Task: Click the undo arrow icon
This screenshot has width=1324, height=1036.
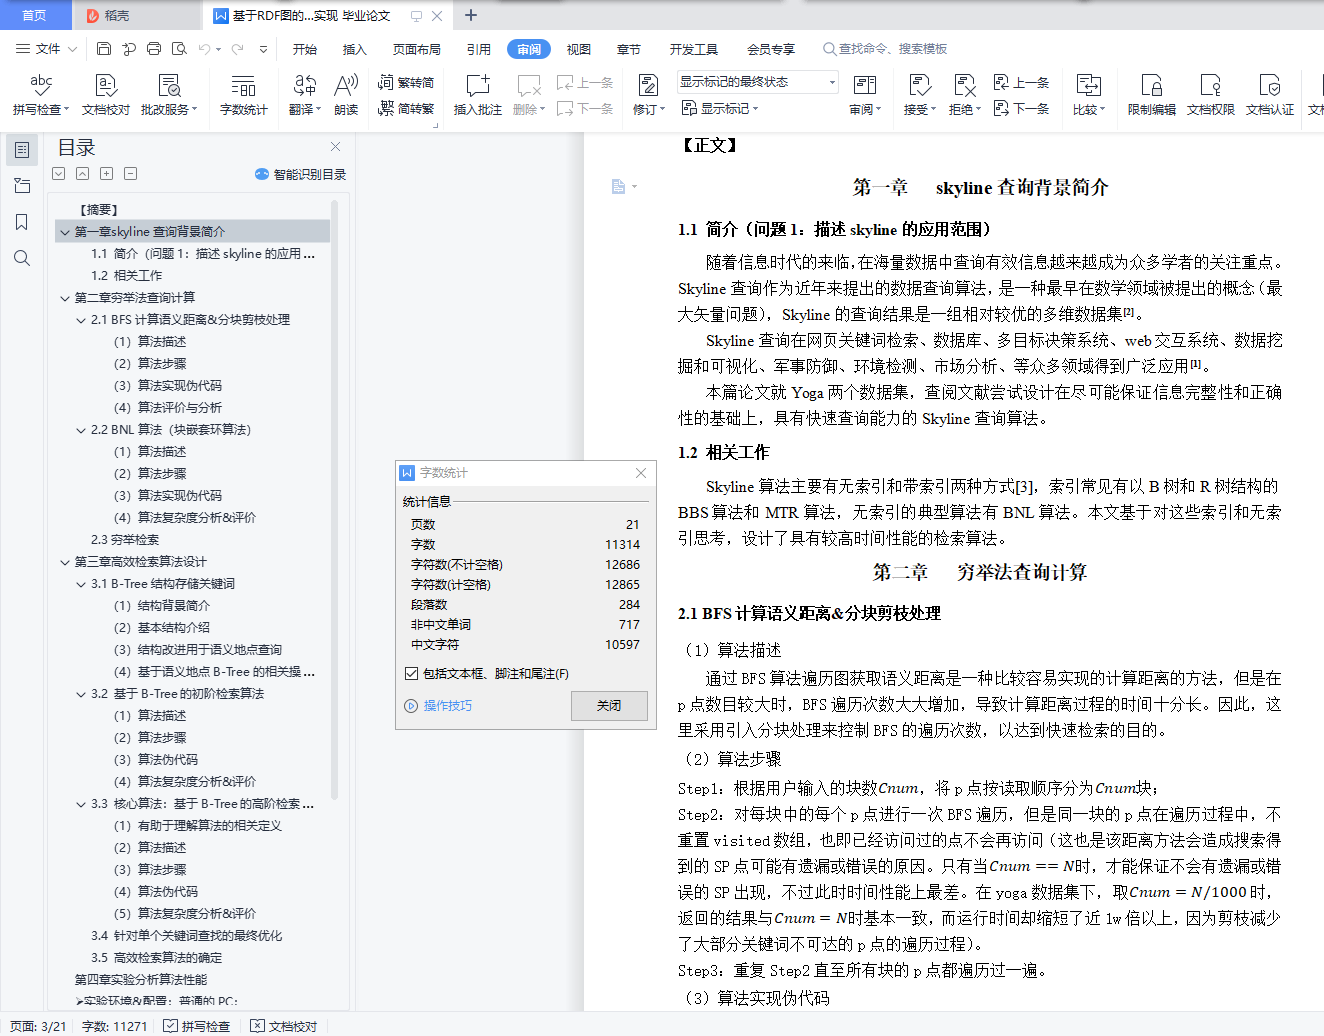Action: 205,49
